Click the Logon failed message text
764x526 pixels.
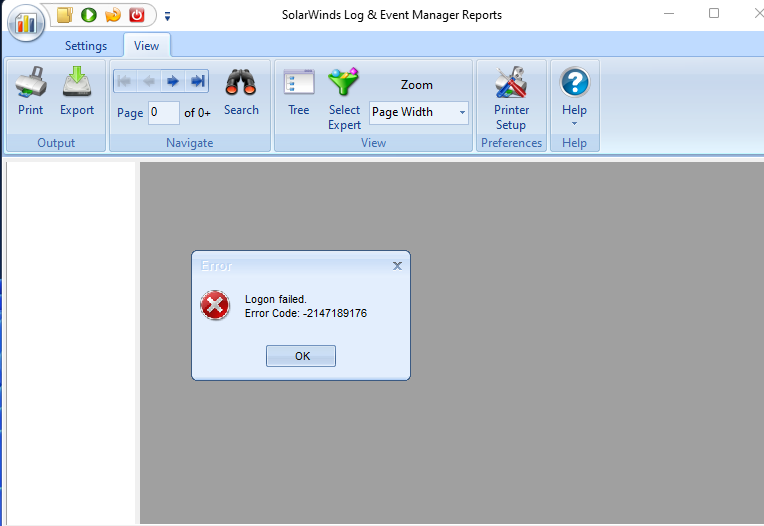(x=275, y=299)
